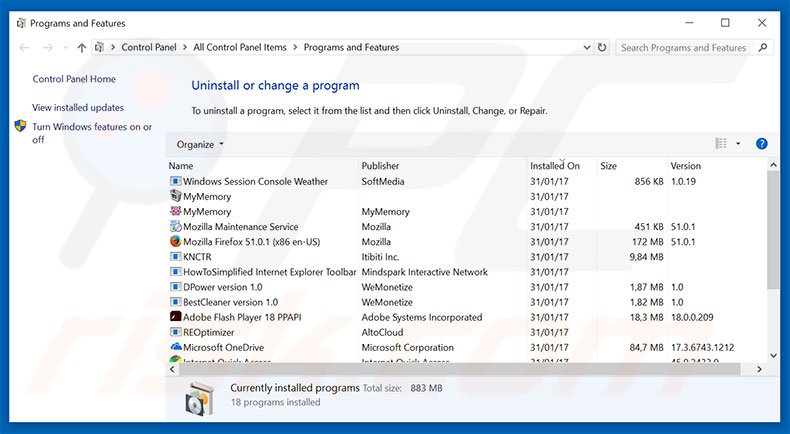Click the SoftMedia publisher cell
The height and width of the screenshot is (434, 790).
383,181
